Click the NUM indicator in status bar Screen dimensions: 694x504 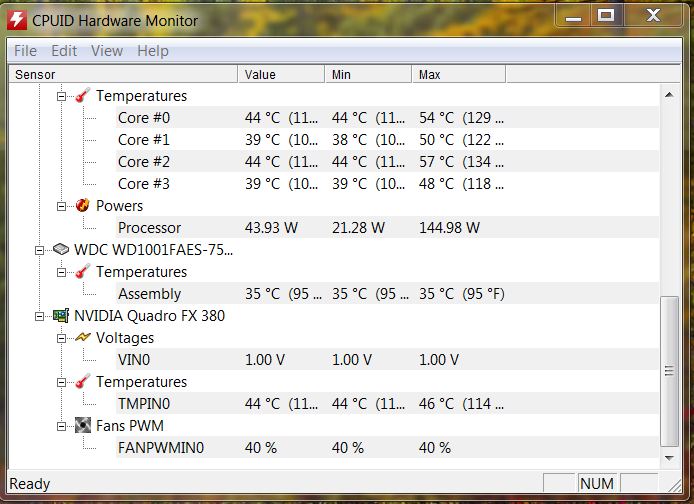(x=597, y=483)
